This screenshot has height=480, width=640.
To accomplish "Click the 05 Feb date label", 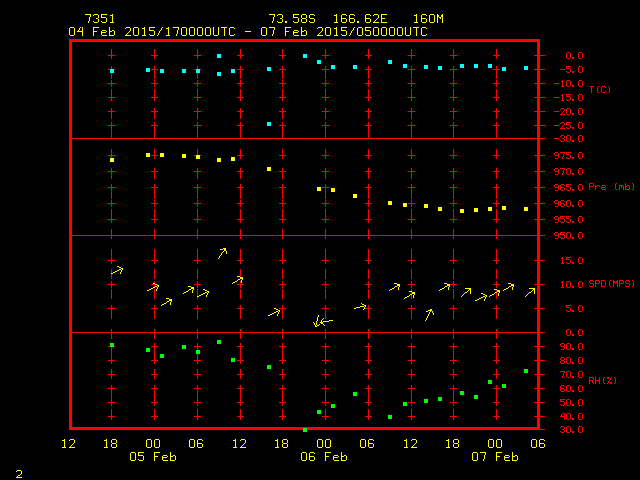I will 152,456.
